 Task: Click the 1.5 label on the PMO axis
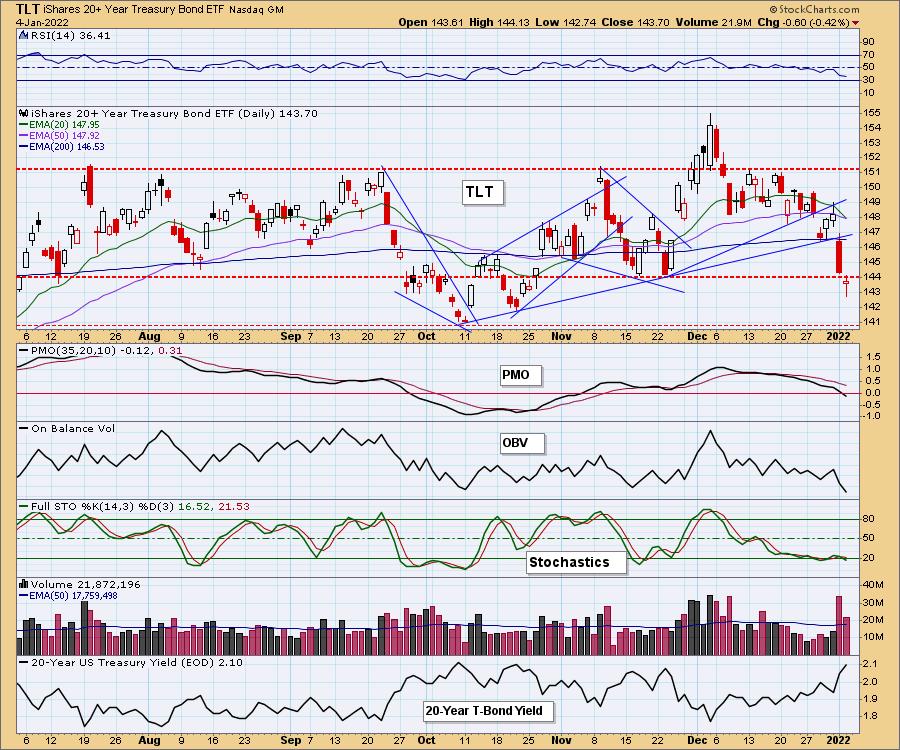coord(873,357)
